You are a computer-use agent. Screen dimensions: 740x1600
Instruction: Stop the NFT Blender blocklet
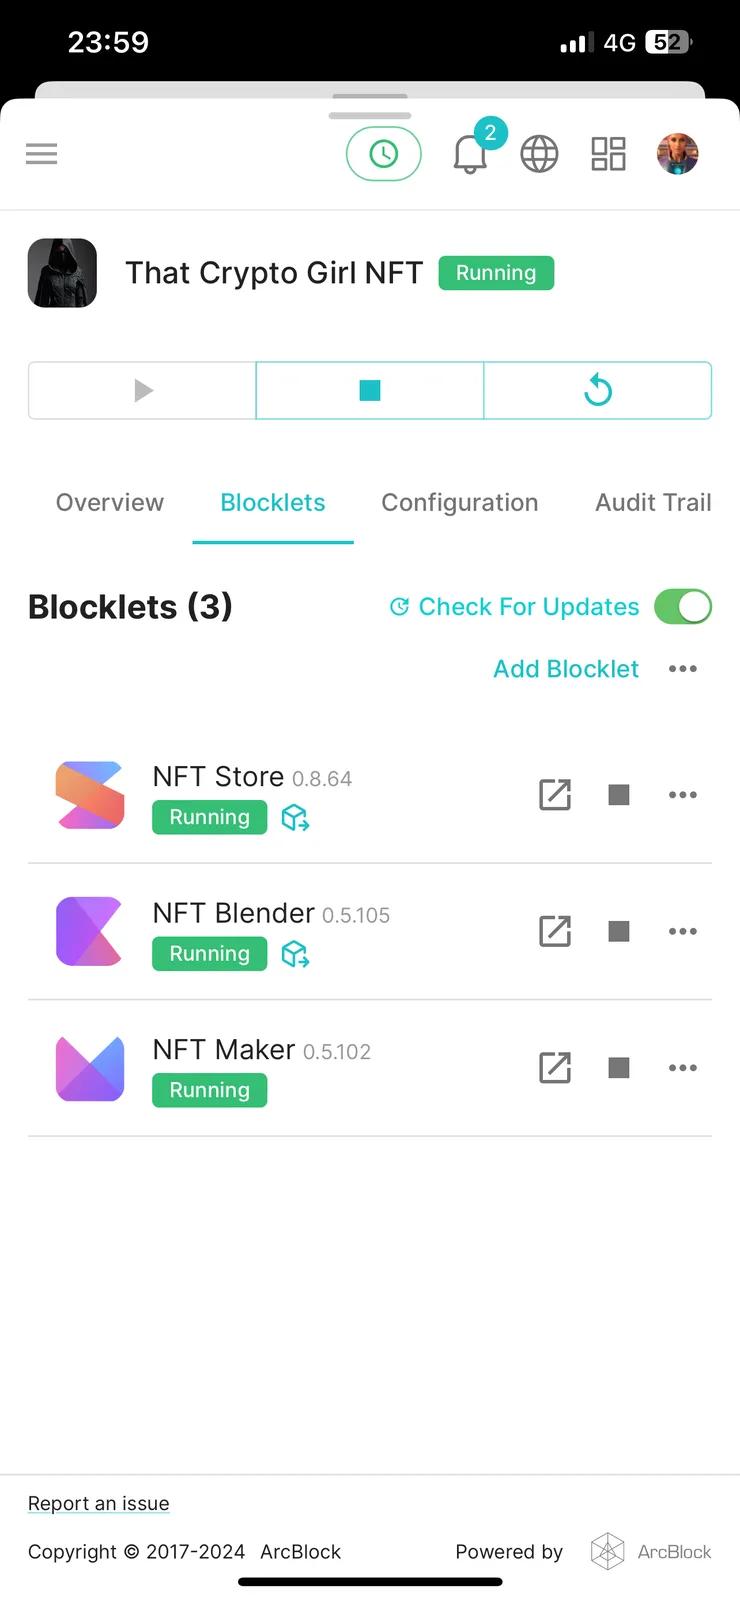coord(619,932)
